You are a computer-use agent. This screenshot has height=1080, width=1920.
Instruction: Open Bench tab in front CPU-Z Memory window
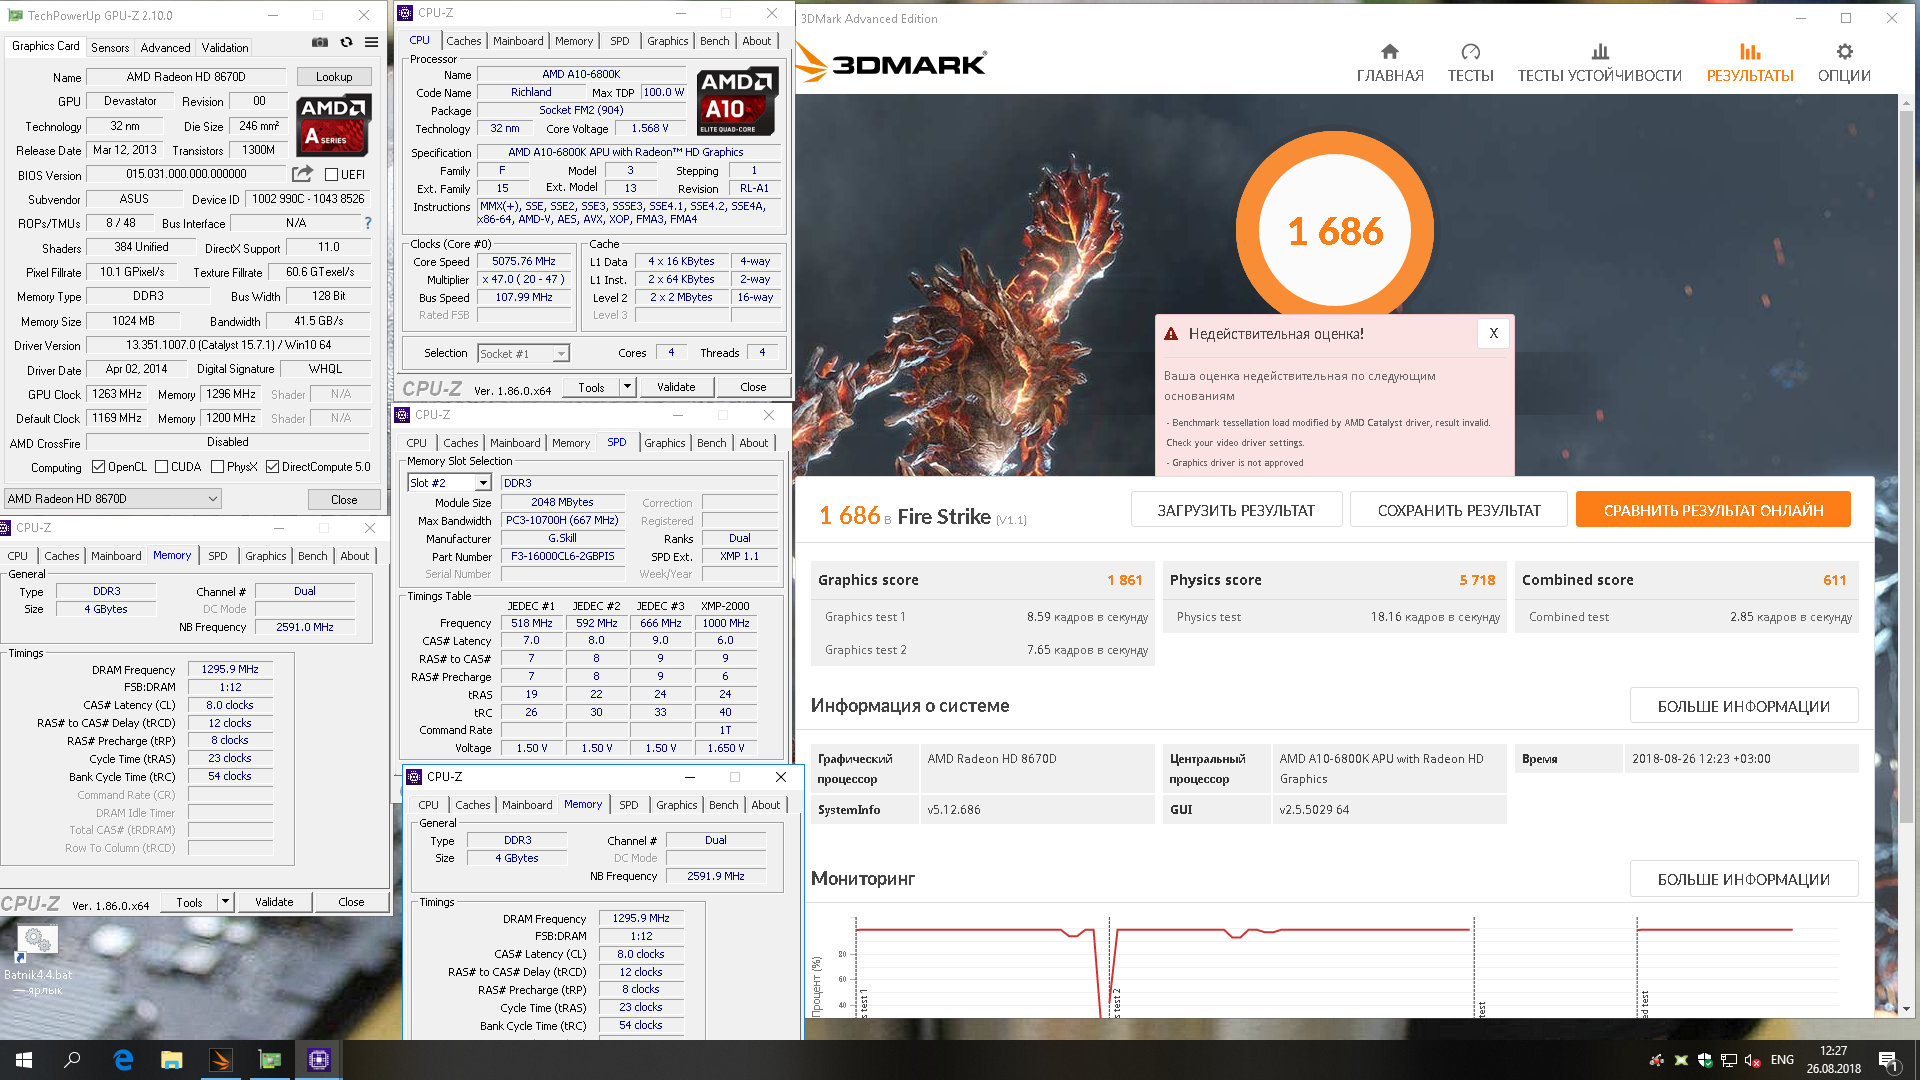coord(724,805)
